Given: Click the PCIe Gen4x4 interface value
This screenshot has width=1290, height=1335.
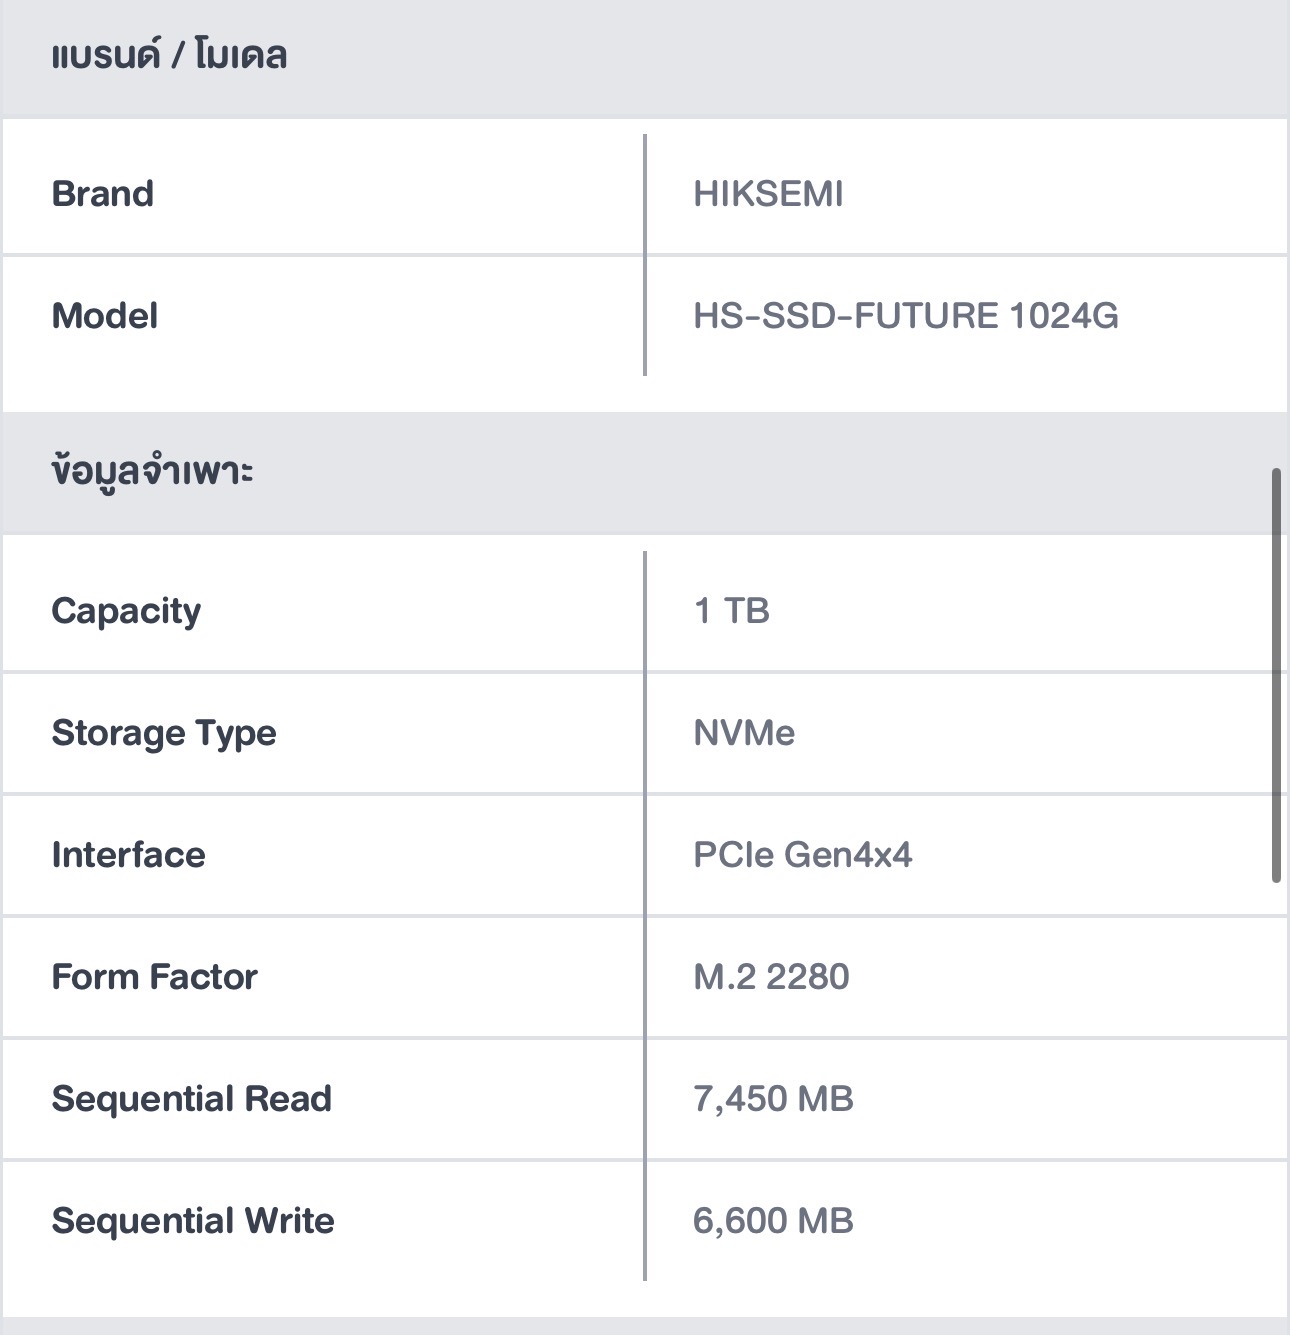Looking at the screenshot, I should (x=802, y=855).
